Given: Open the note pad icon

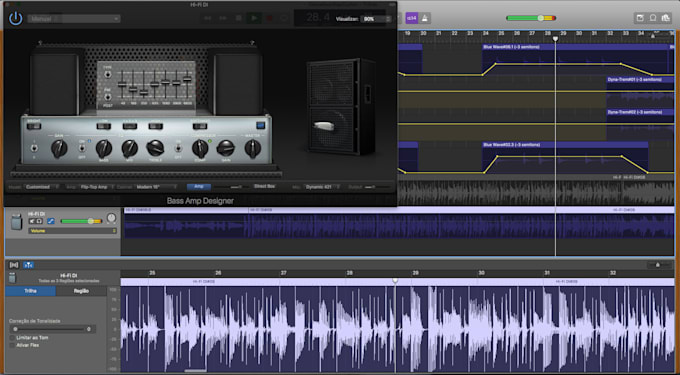Looking at the screenshot, I should pyautogui.click(x=639, y=18).
